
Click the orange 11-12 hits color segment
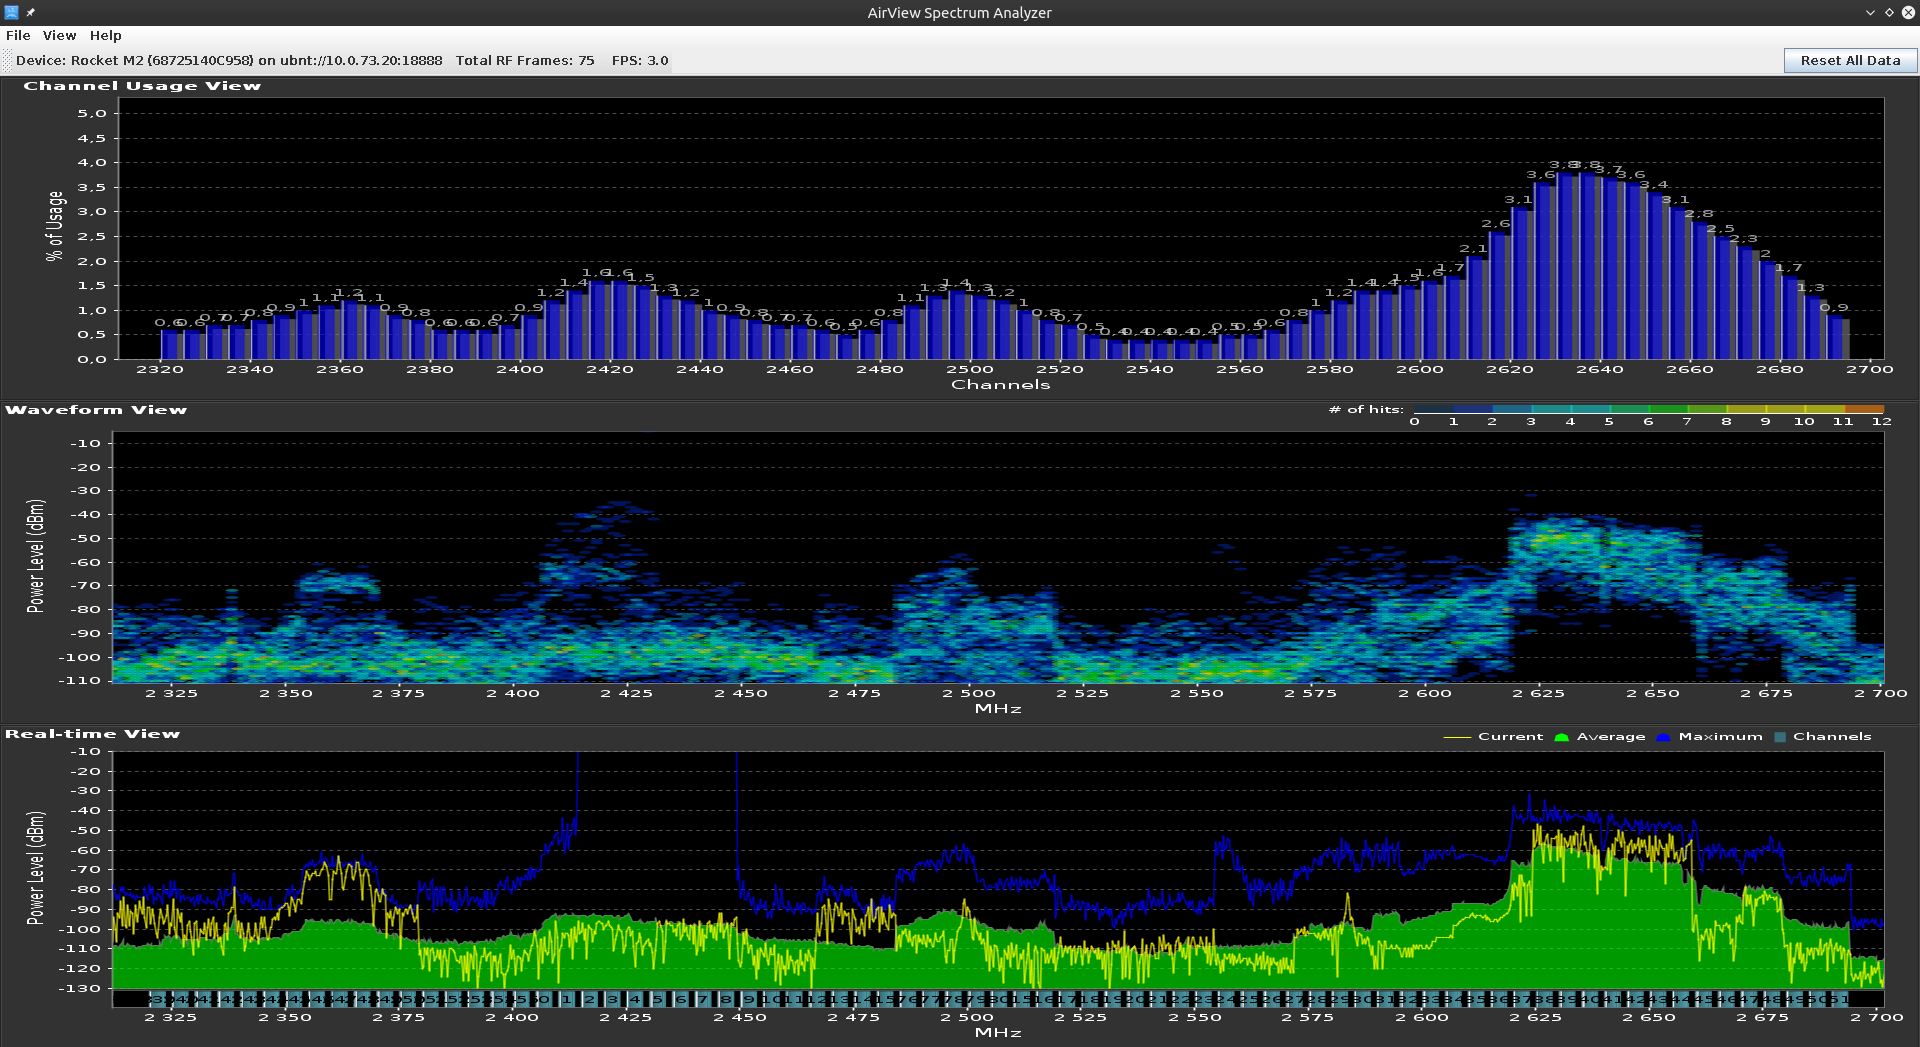(x=1863, y=409)
